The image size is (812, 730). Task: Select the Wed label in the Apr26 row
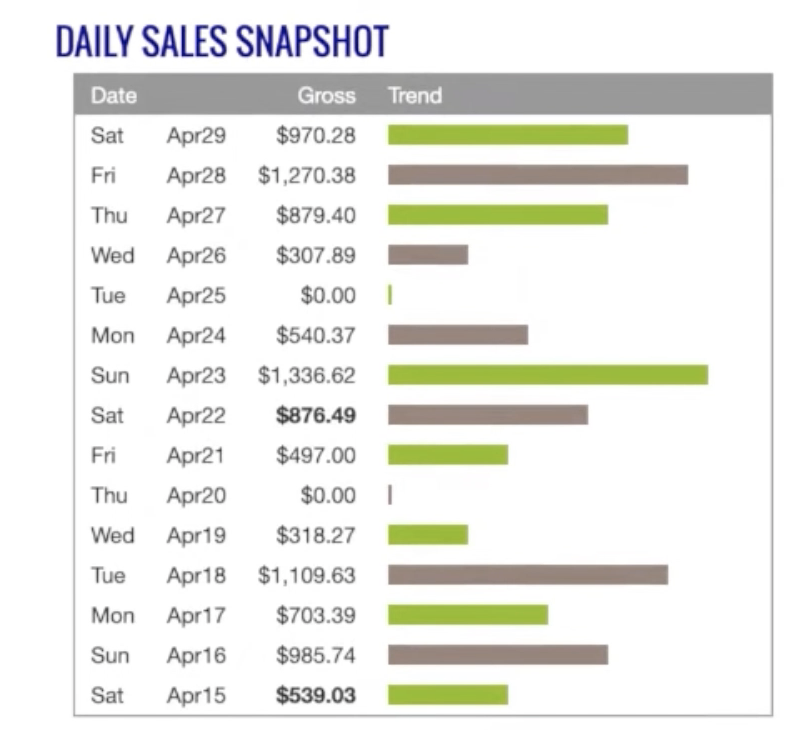(x=112, y=255)
